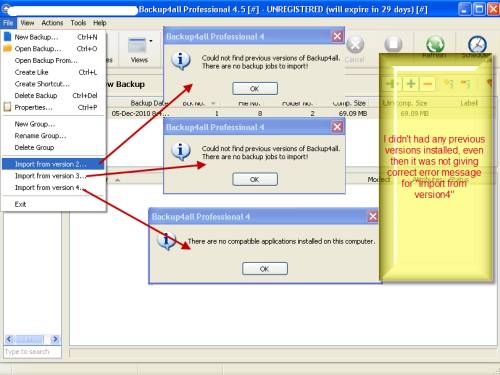Click the Uncomp. Size column header
Image resolution: width=500 pixels, height=375 pixels.
pyautogui.click(x=404, y=103)
